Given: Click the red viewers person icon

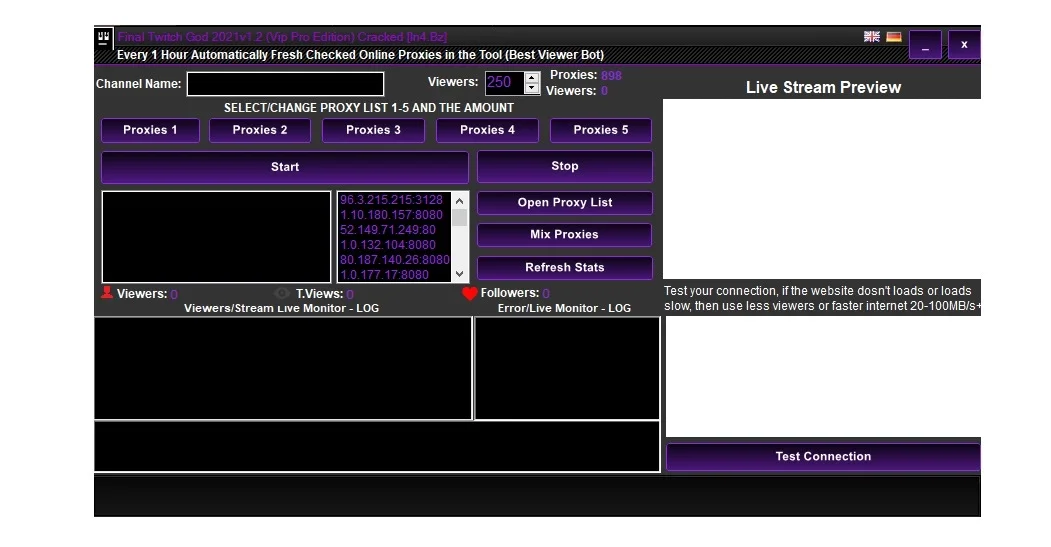Looking at the screenshot, I should click(x=107, y=292).
